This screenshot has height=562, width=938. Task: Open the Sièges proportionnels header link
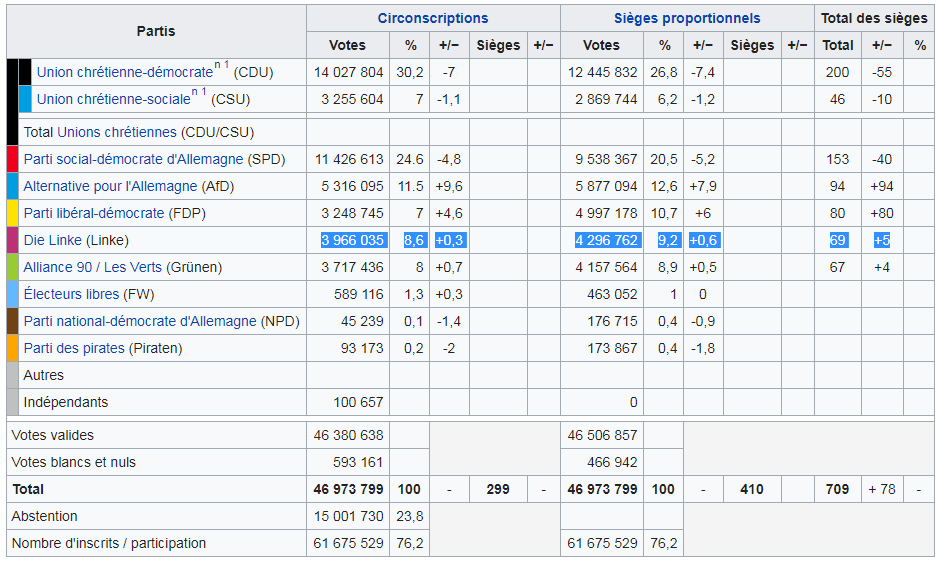pos(686,18)
